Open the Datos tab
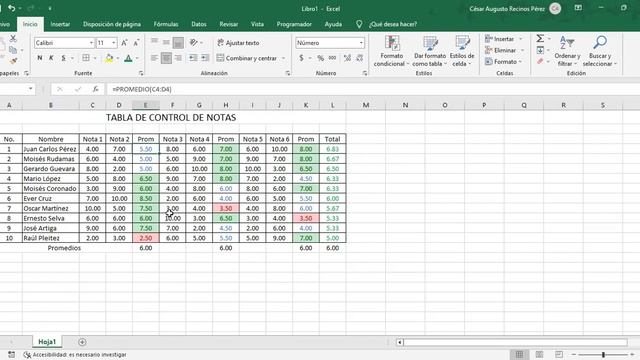The height and width of the screenshot is (360, 640). pyautogui.click(x=199, y=24)
